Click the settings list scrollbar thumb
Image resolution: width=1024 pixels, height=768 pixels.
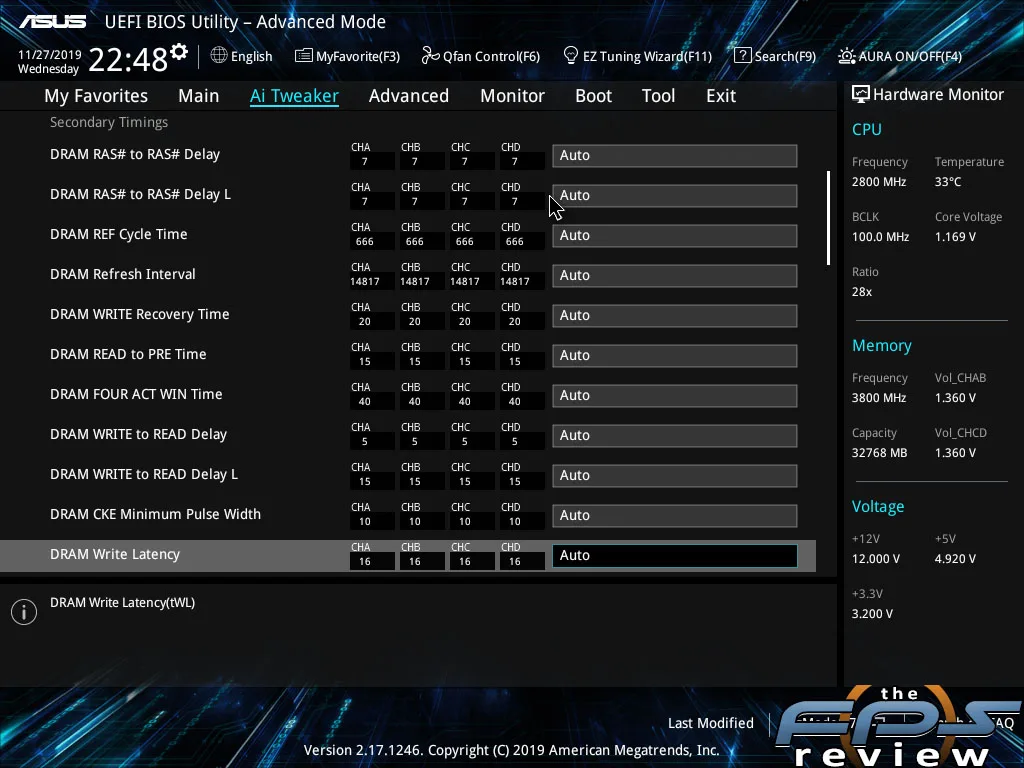pos(828,218)
